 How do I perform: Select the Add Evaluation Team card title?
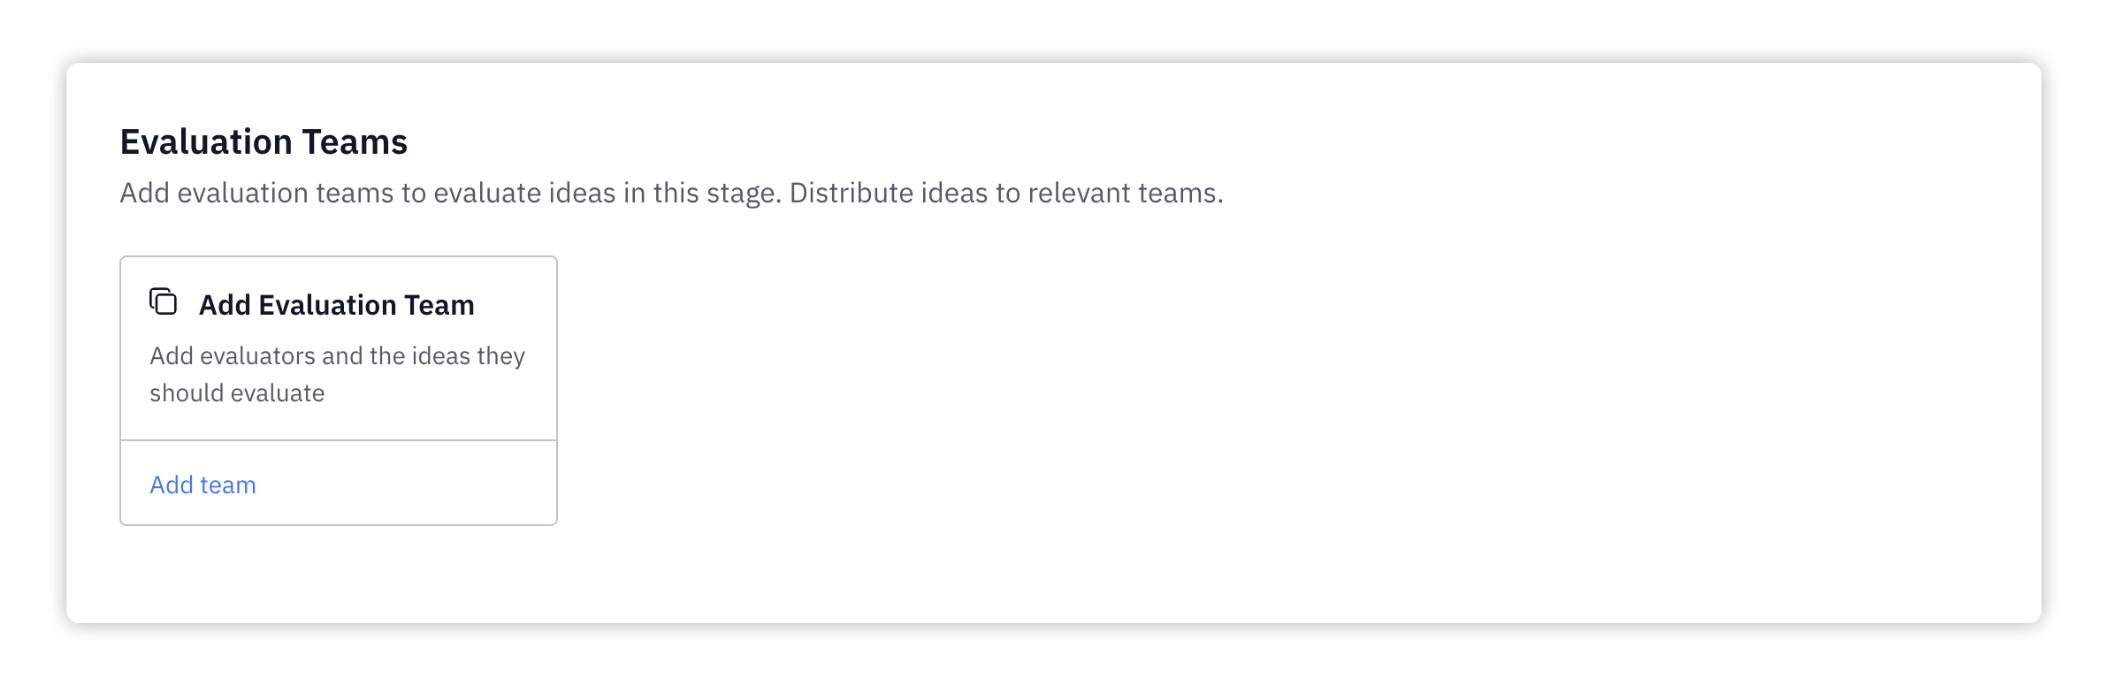point(336,305)
